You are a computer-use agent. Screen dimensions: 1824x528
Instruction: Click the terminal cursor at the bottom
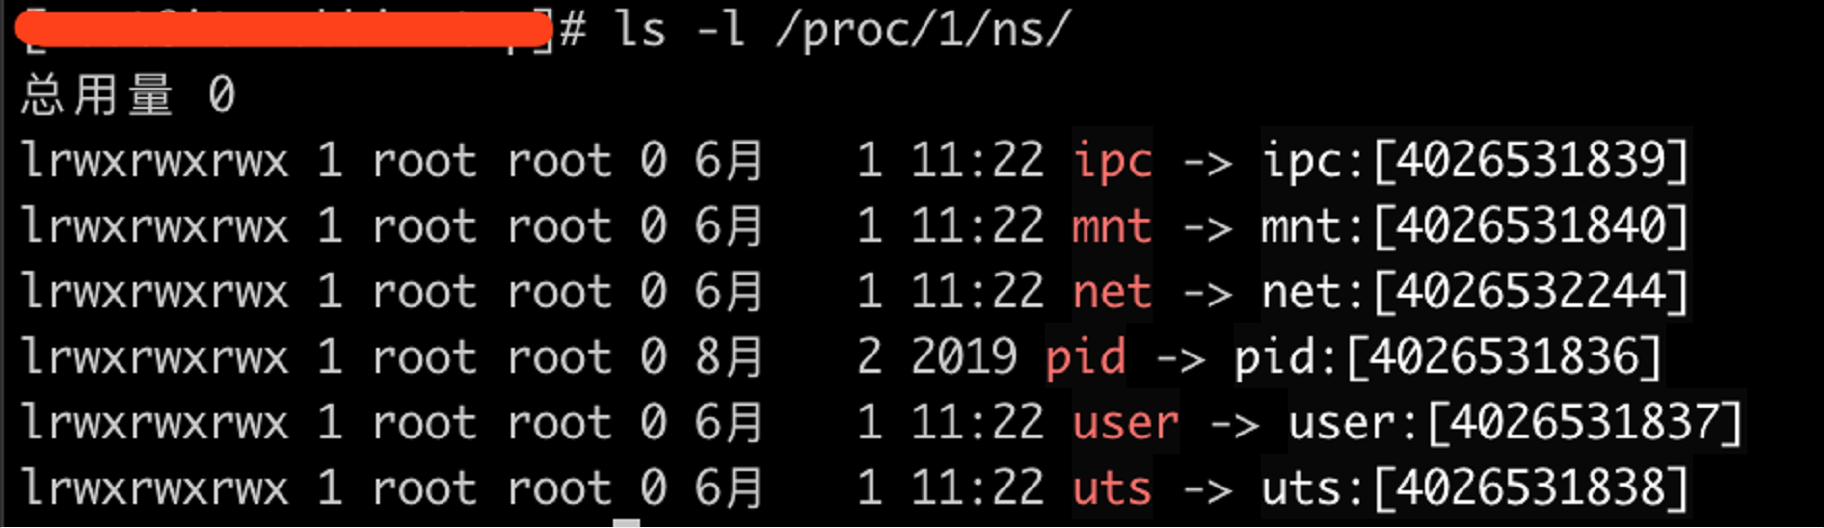point(626,522)
